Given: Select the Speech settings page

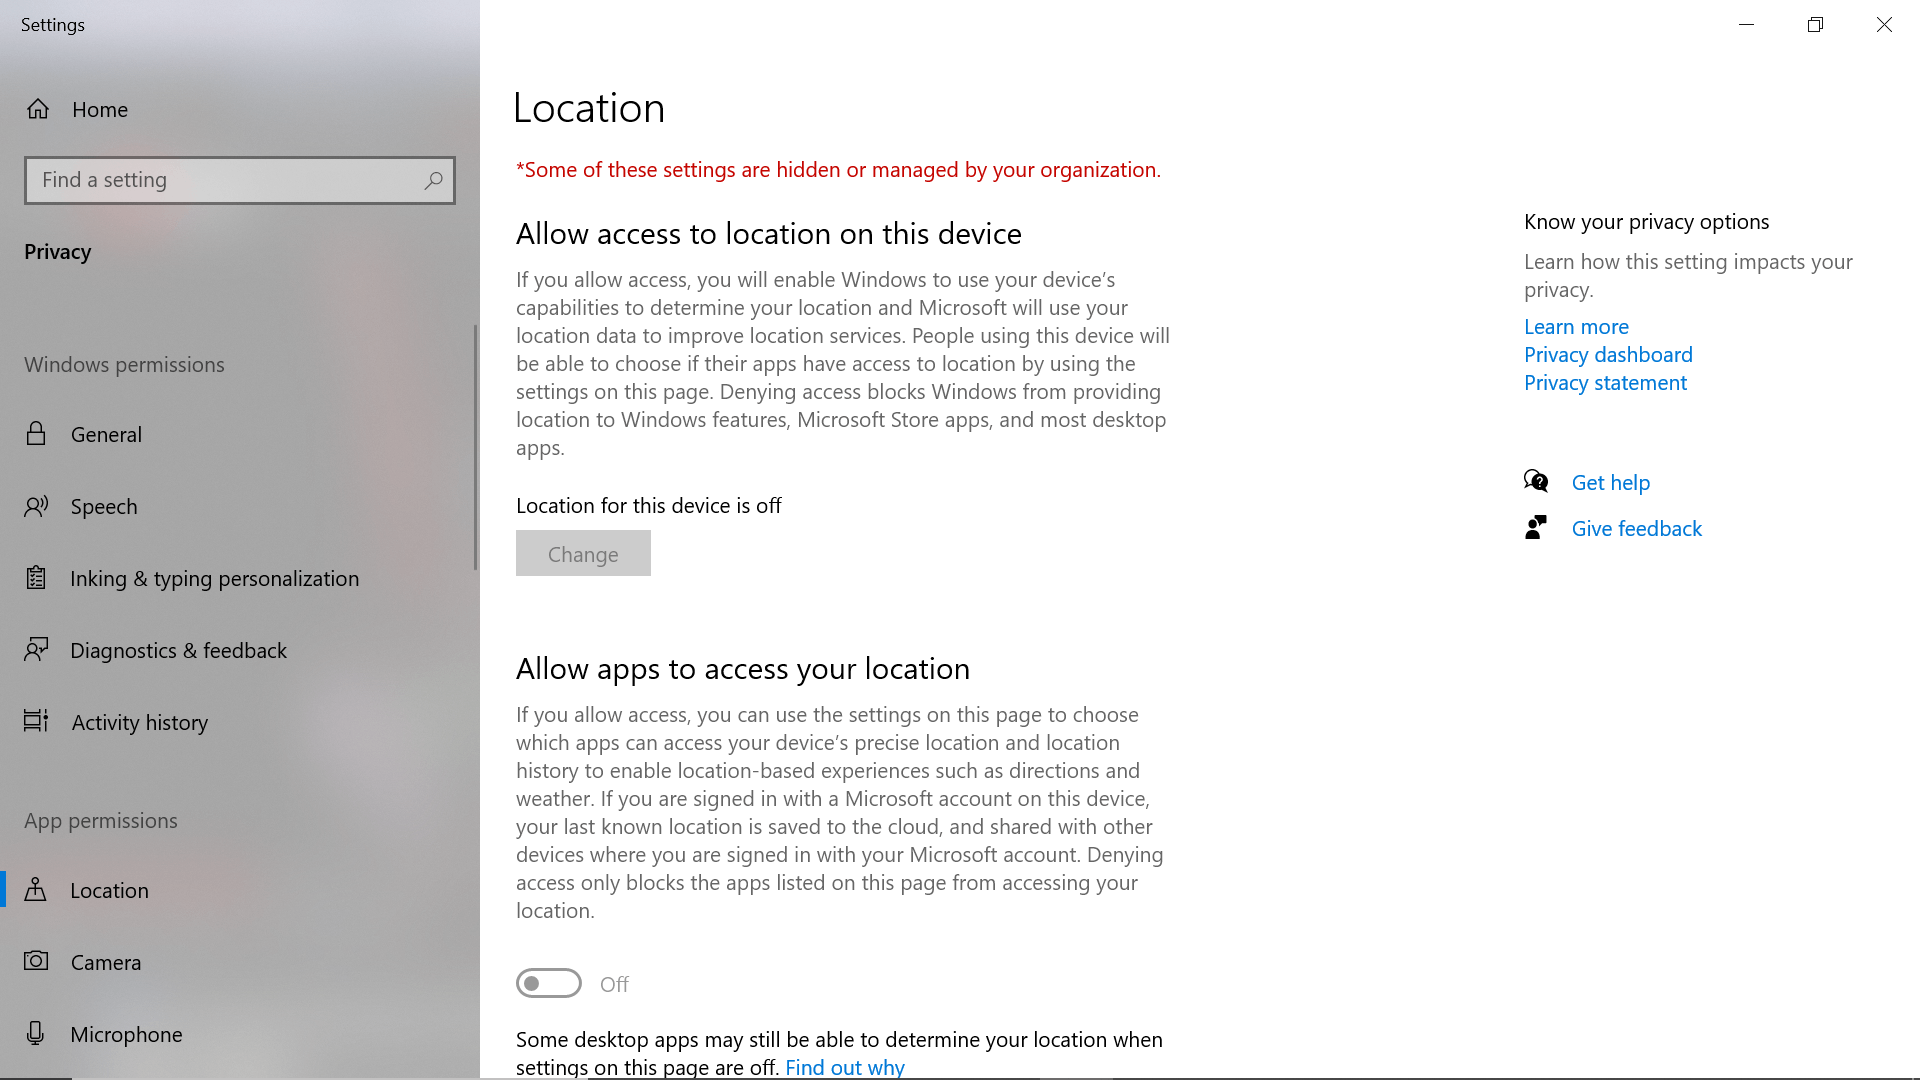Looking at the screenshot, I should (104, 507).
